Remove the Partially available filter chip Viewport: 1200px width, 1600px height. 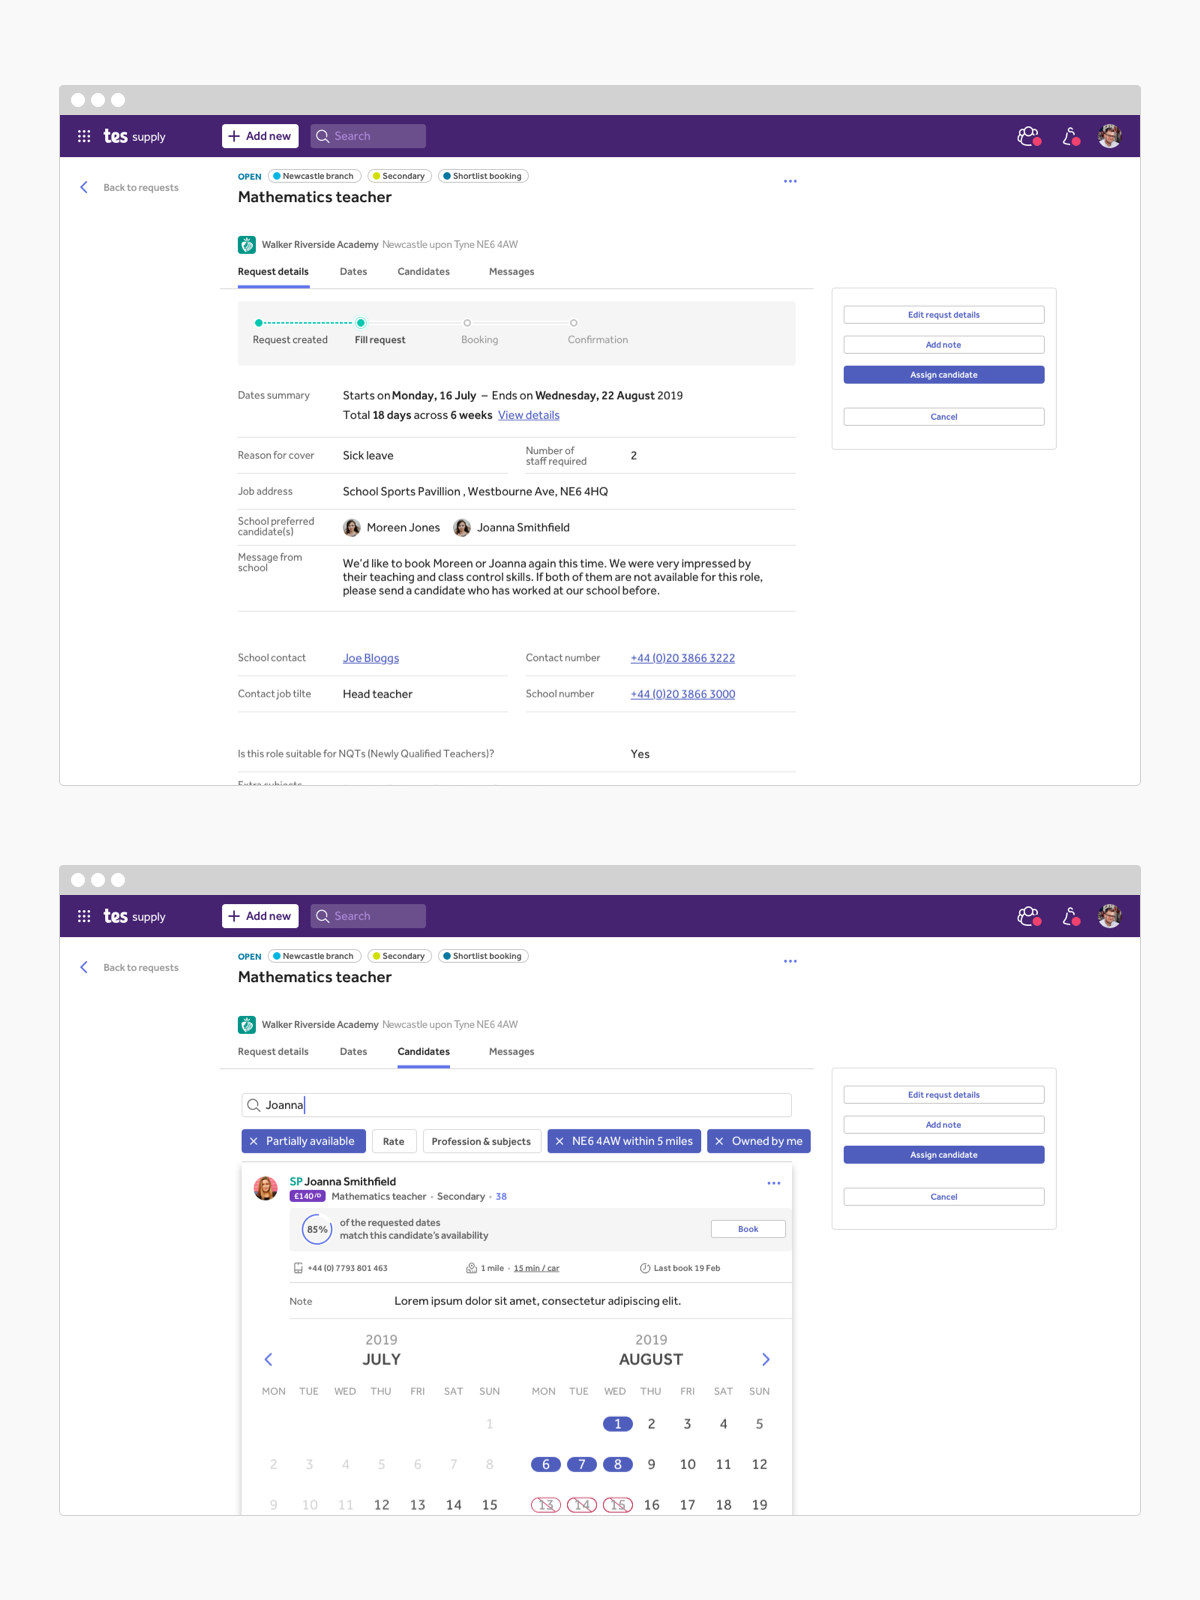[x=254, y=1141]
